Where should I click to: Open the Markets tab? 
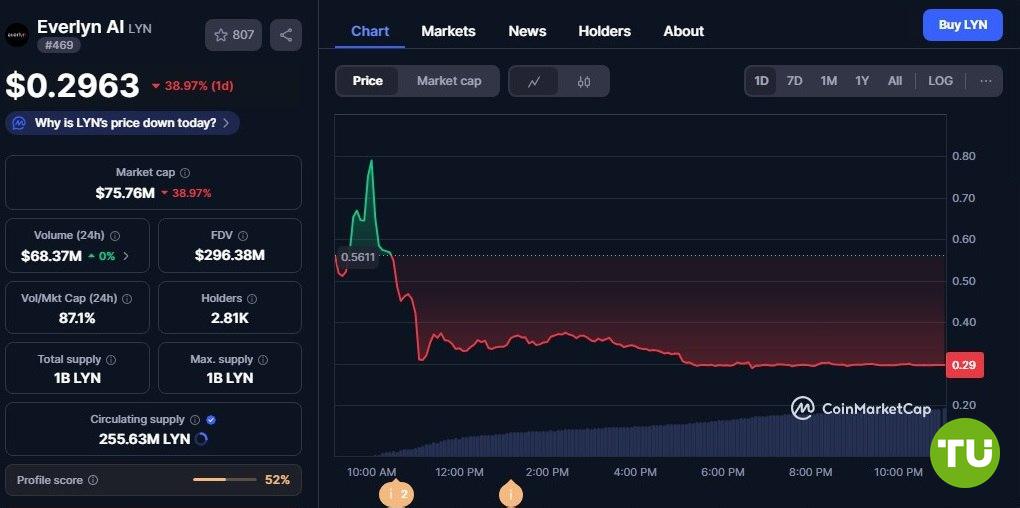pos(448,31)
